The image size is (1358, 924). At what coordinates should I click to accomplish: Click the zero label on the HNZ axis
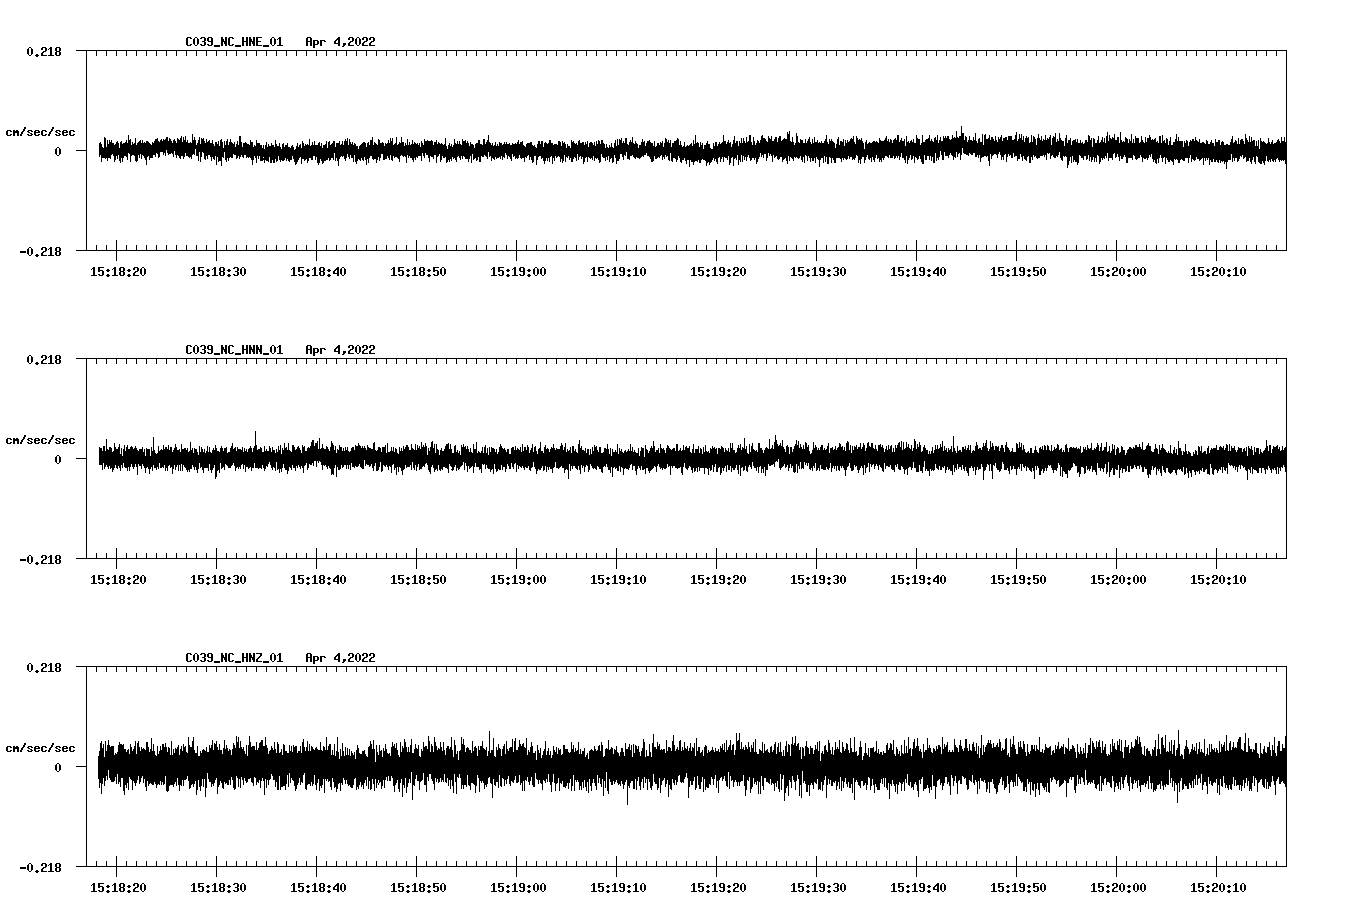(x=58, y=768)
